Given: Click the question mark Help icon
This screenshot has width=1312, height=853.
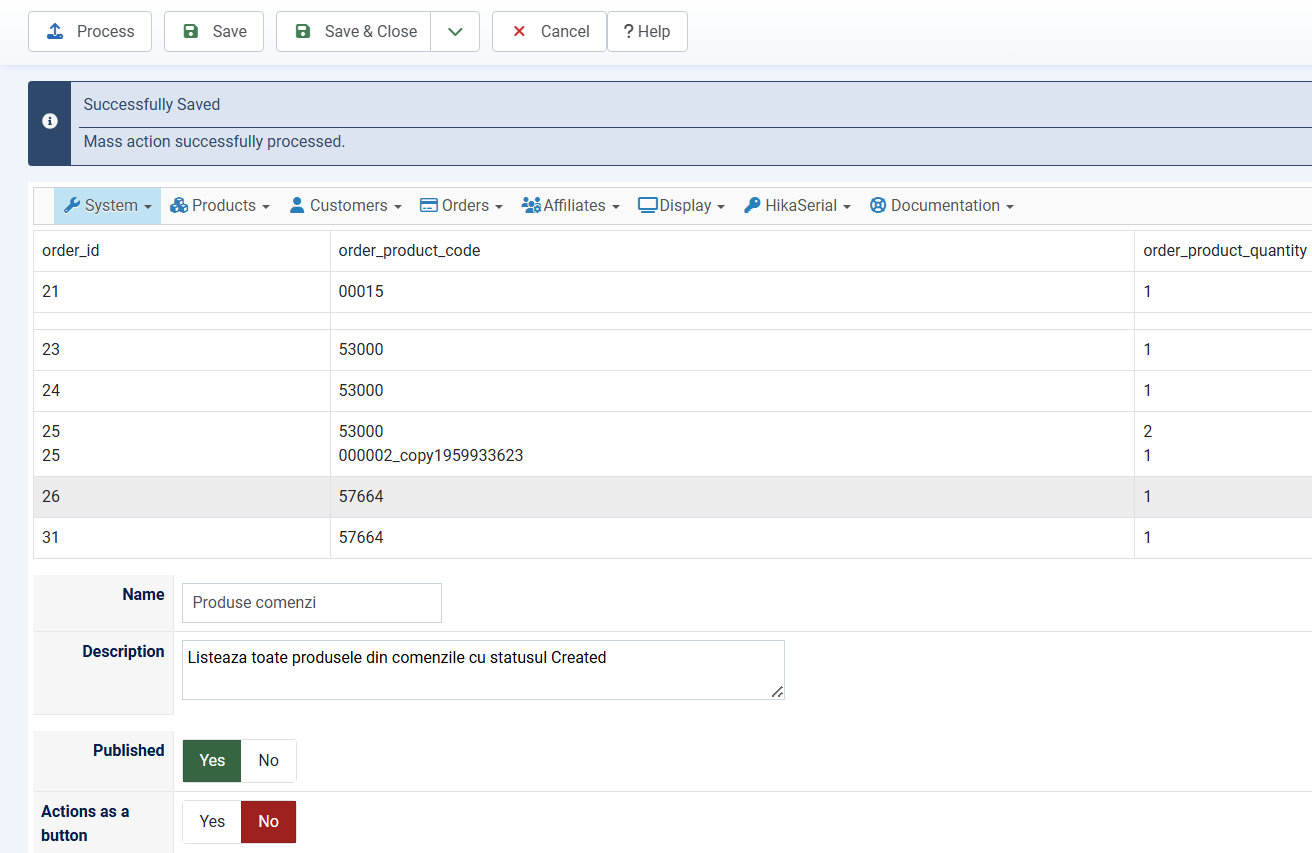Looking at the screenshot, I should tap(628, 32).
